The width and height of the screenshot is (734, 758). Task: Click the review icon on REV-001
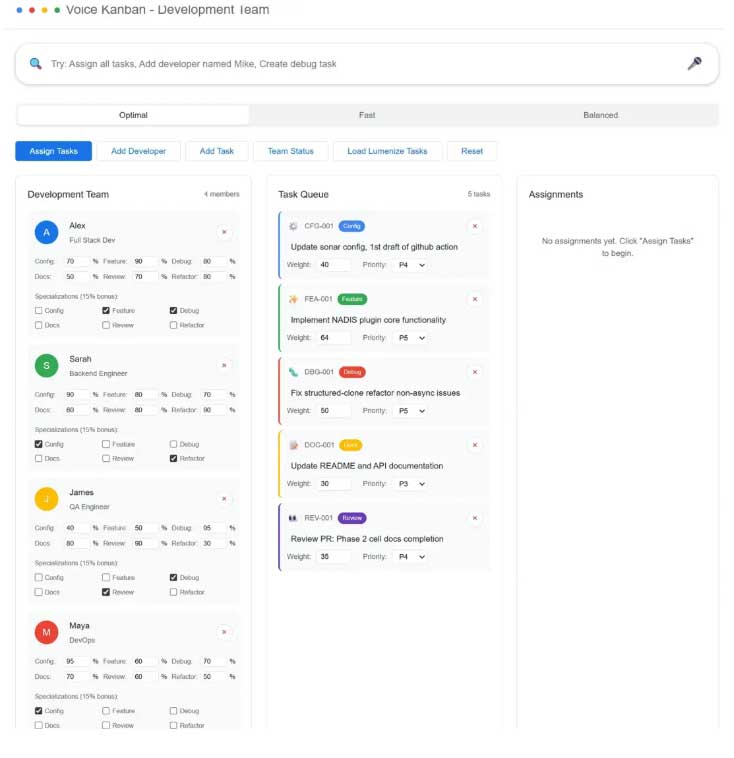[x=293, y=518]
